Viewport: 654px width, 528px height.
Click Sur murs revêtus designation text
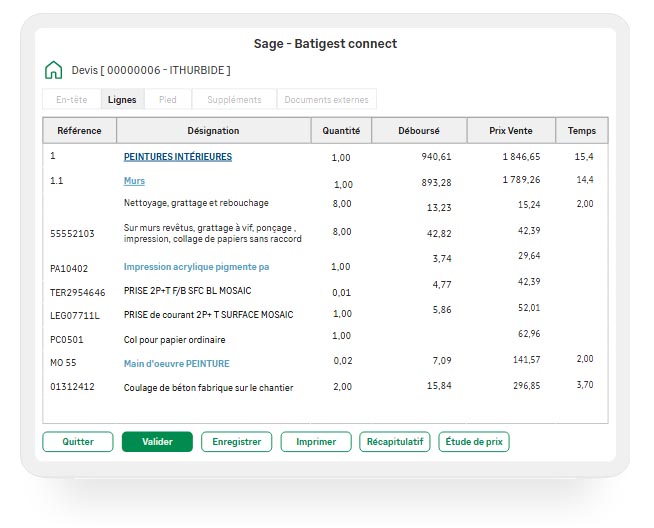tap(213, 234)
